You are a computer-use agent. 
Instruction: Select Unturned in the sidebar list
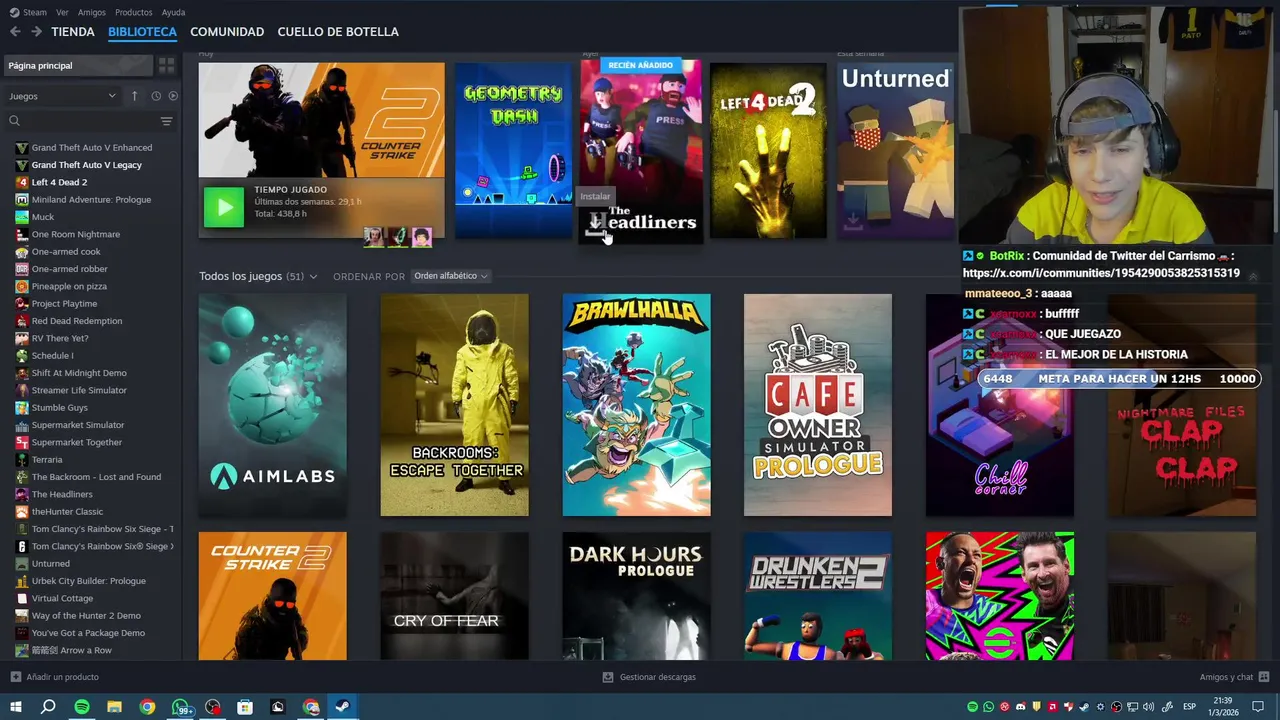point(50,564)
